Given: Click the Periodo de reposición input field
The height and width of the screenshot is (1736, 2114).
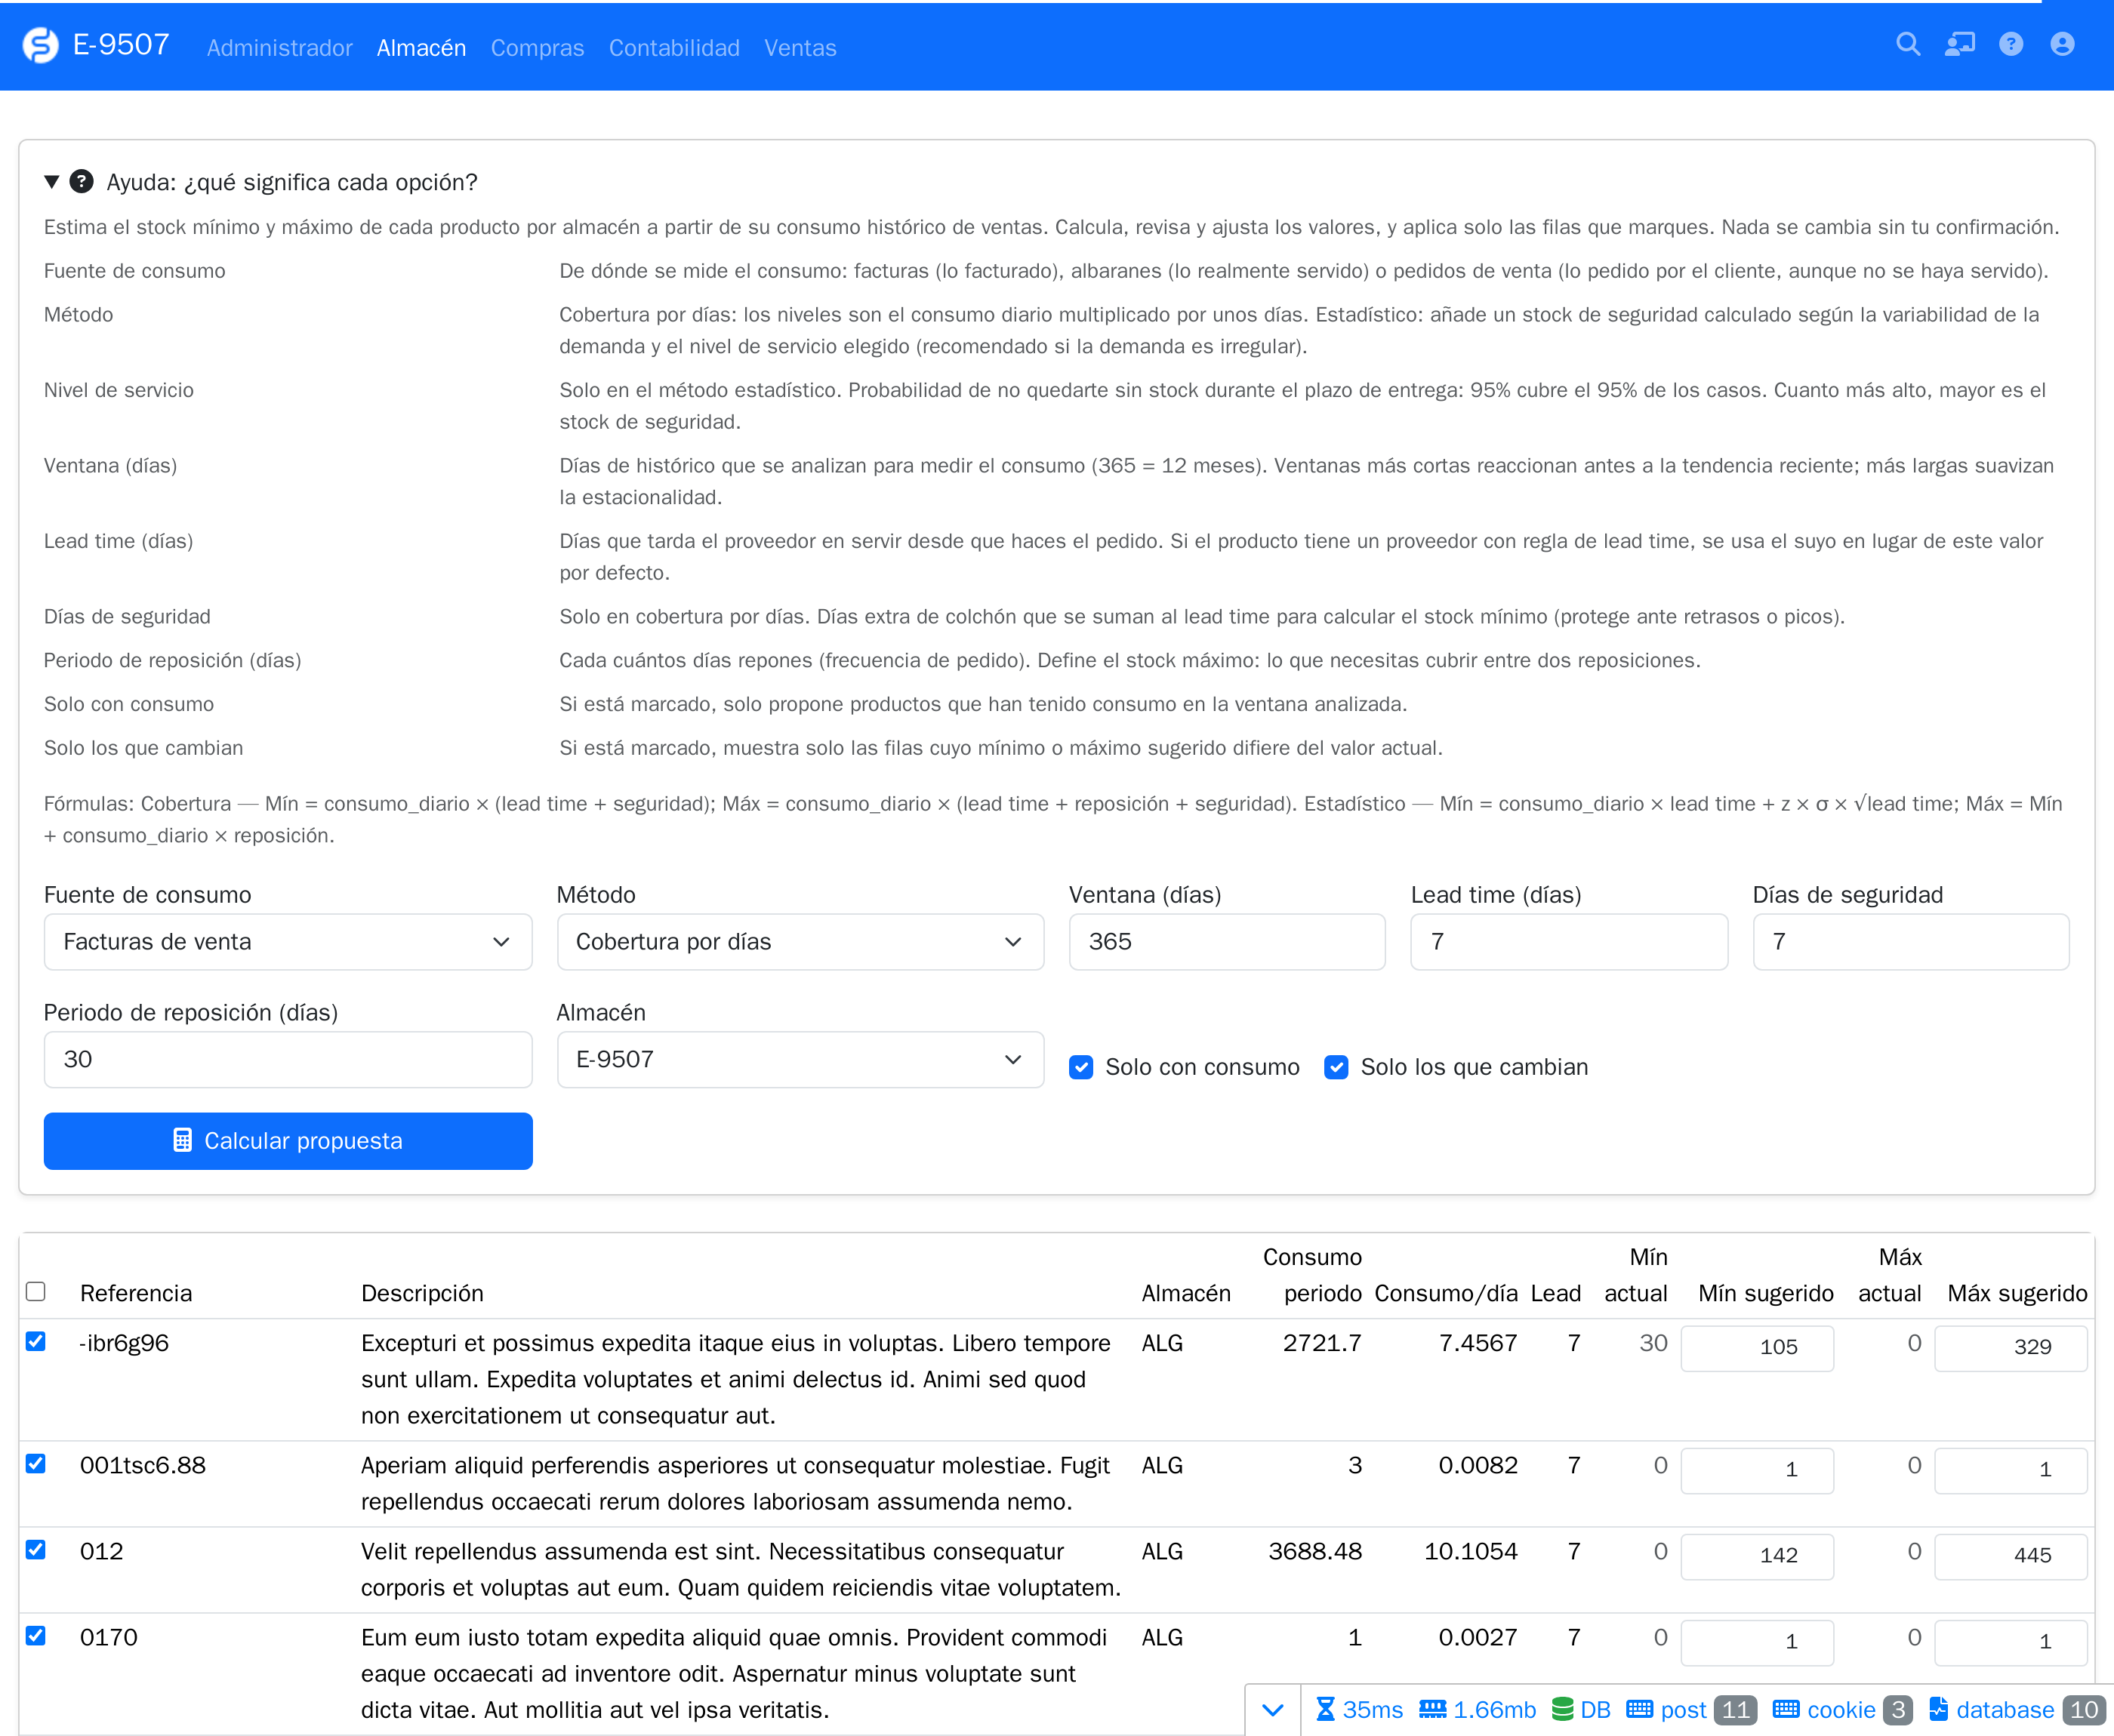Looking at the screenshot, I should (x=288, y=1060).
